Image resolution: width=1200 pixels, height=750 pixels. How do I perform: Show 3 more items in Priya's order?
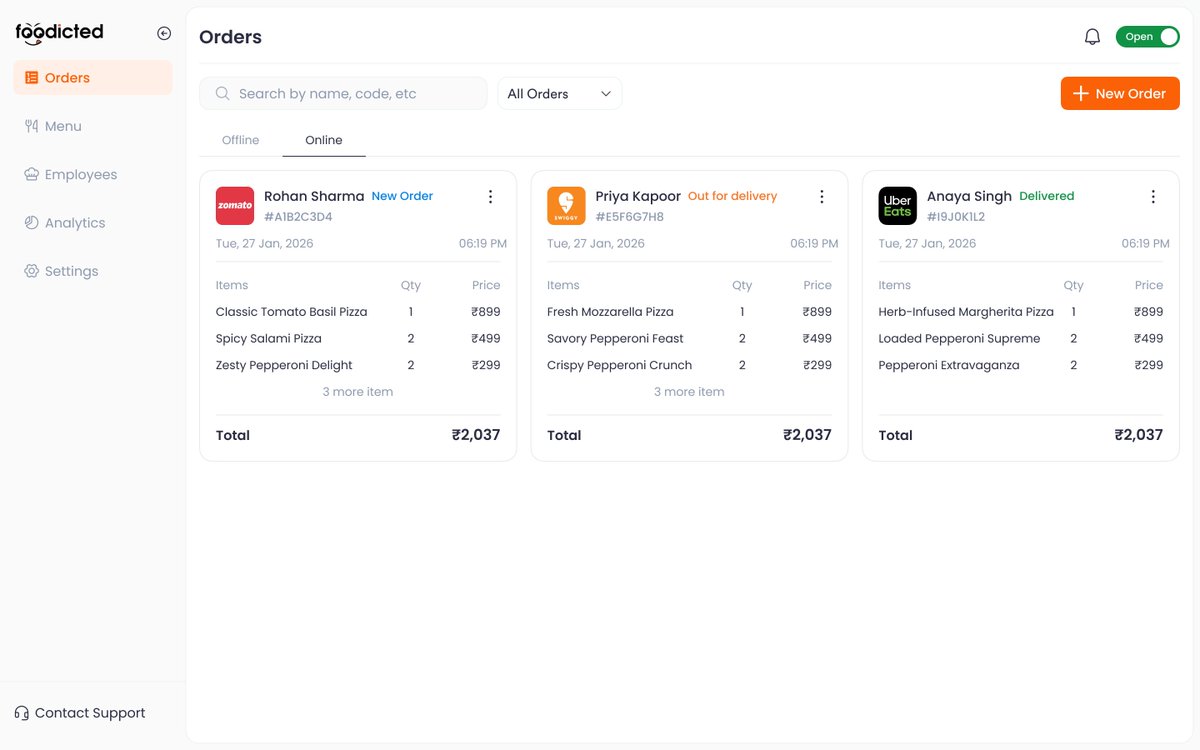pos(689,392)
